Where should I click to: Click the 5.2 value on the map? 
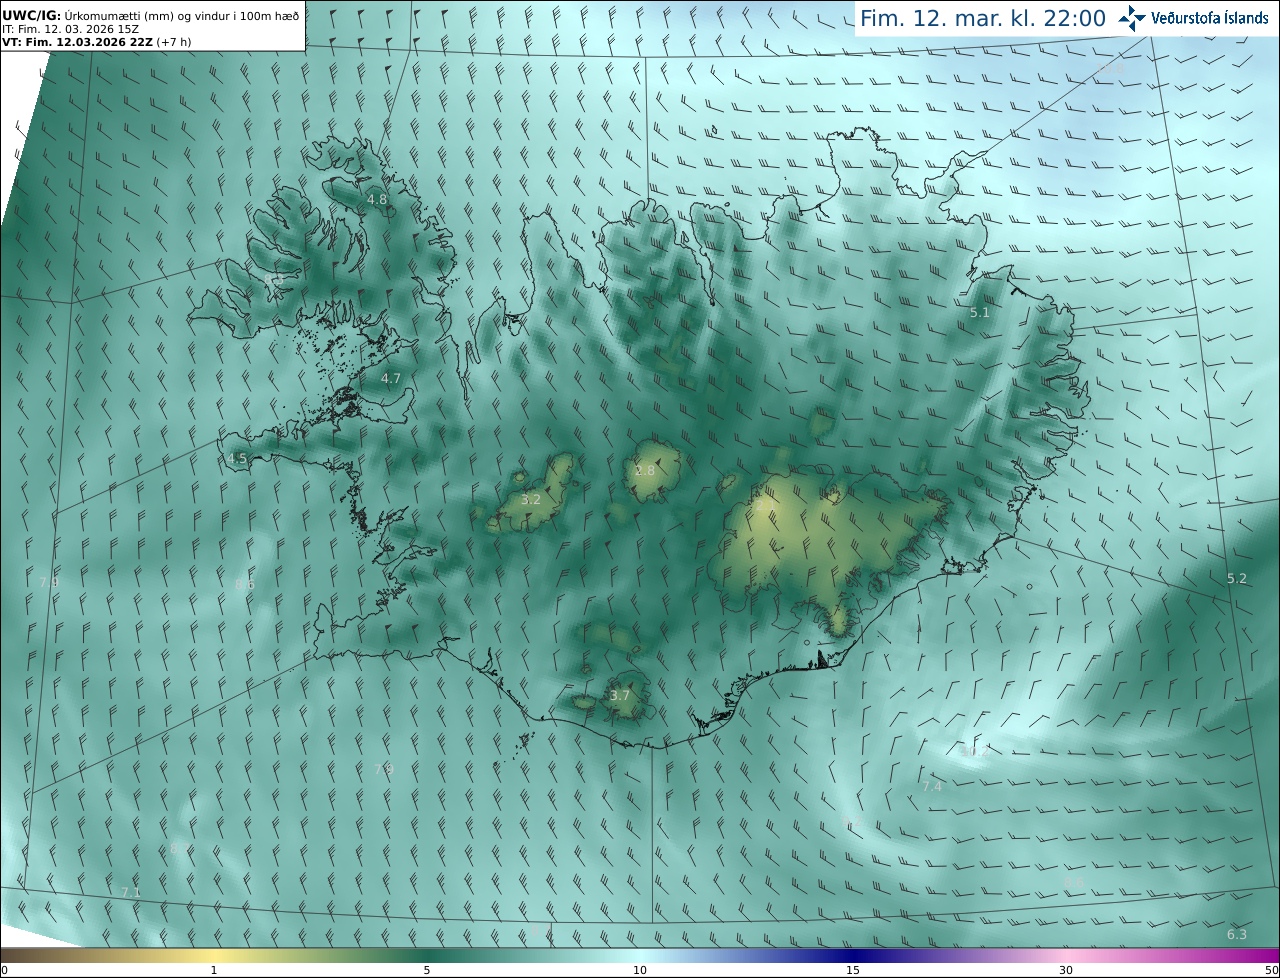(1237, 579)
